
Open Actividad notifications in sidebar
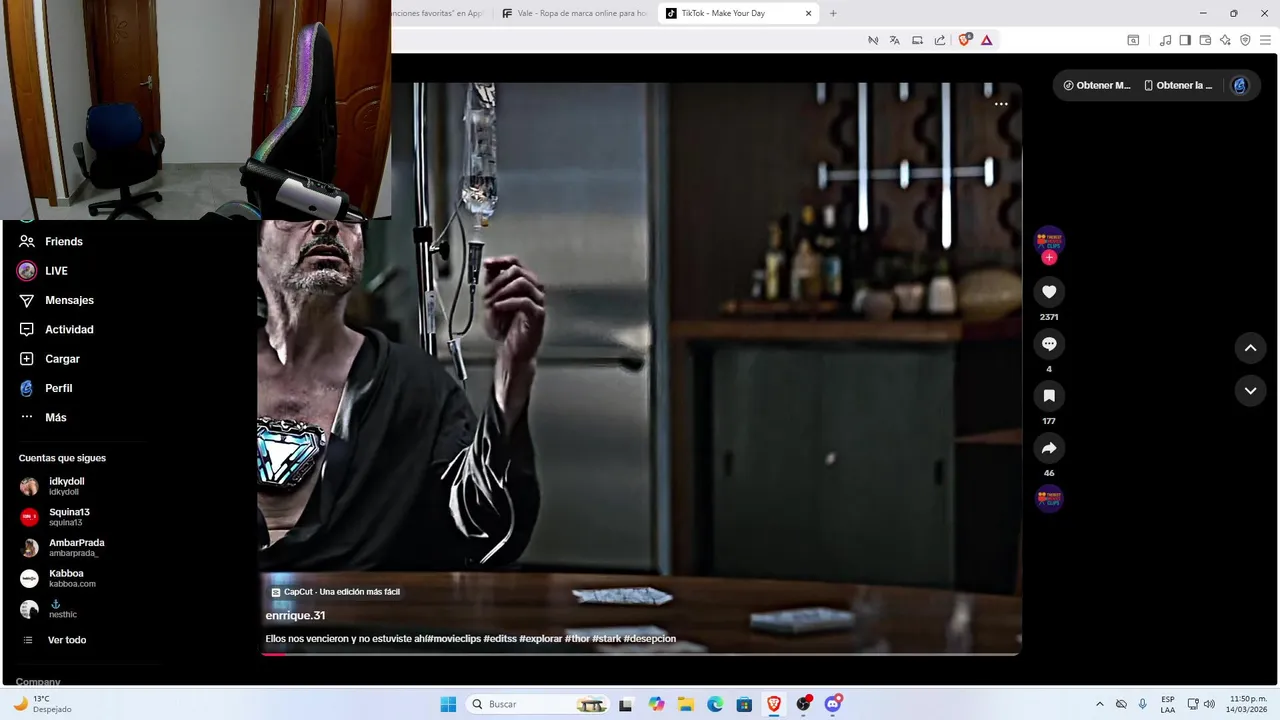pos(57,329)
